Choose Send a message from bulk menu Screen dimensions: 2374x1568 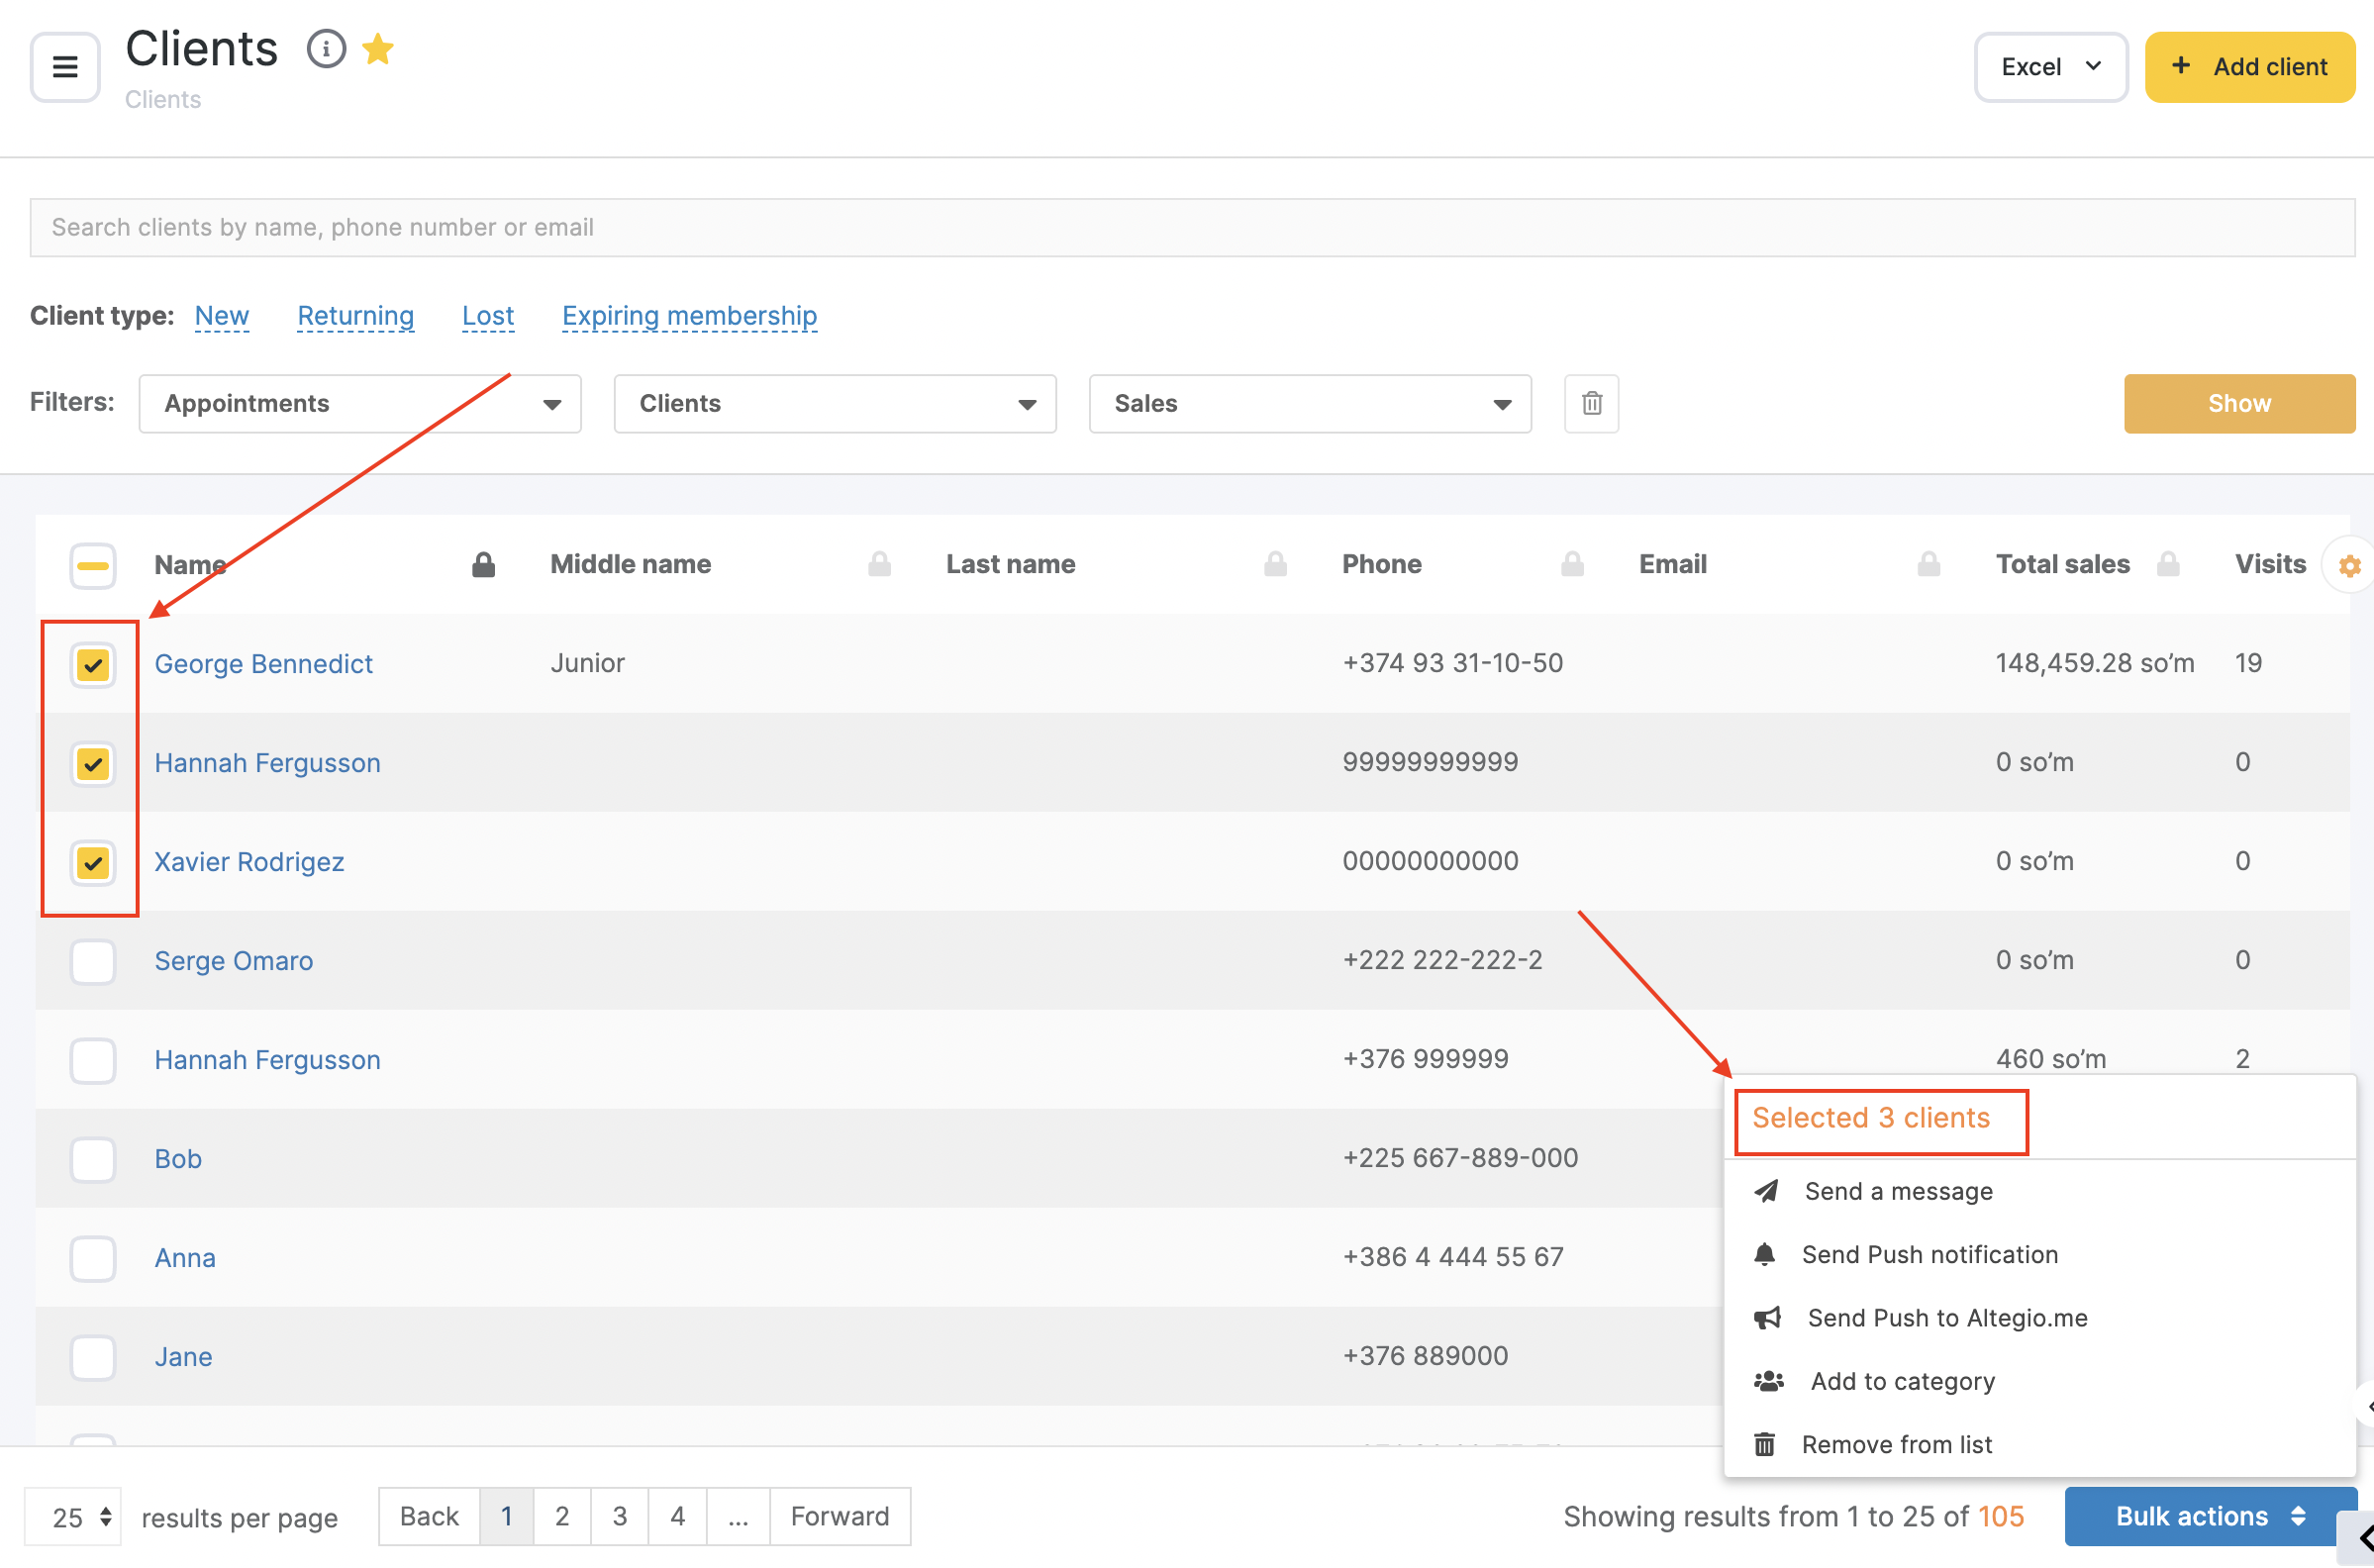[x=1897, y=1191]
